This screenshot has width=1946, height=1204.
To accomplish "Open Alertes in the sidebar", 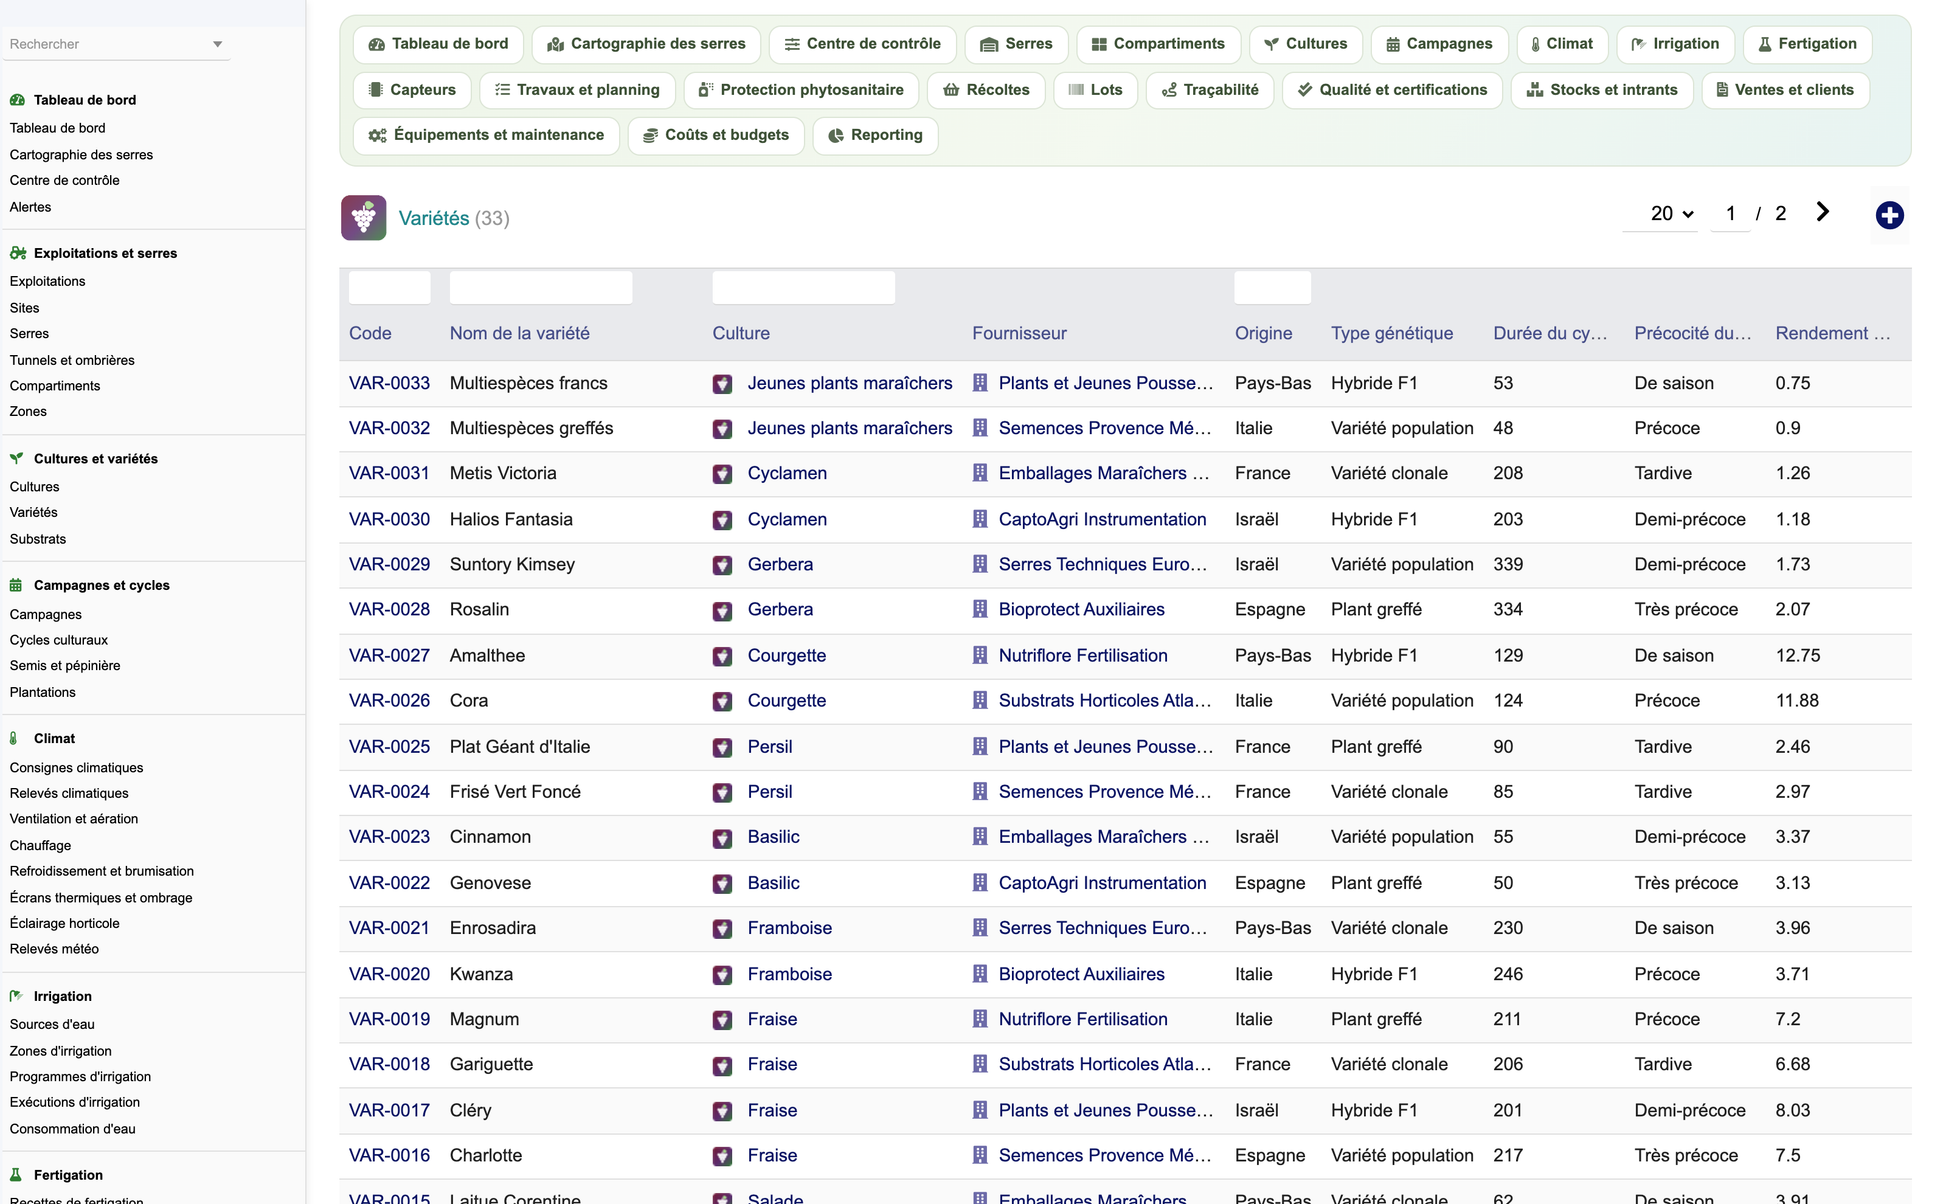I will coord(31,207).
